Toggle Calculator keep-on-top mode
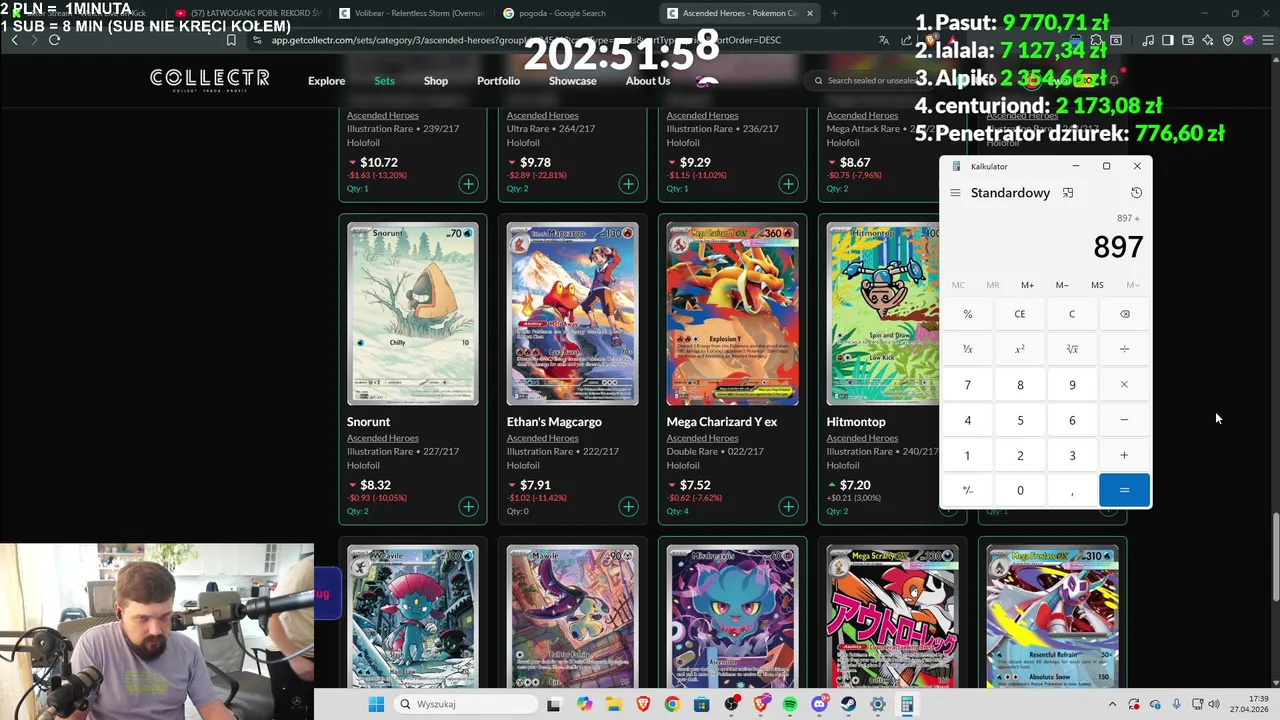 click(1068, 193)
